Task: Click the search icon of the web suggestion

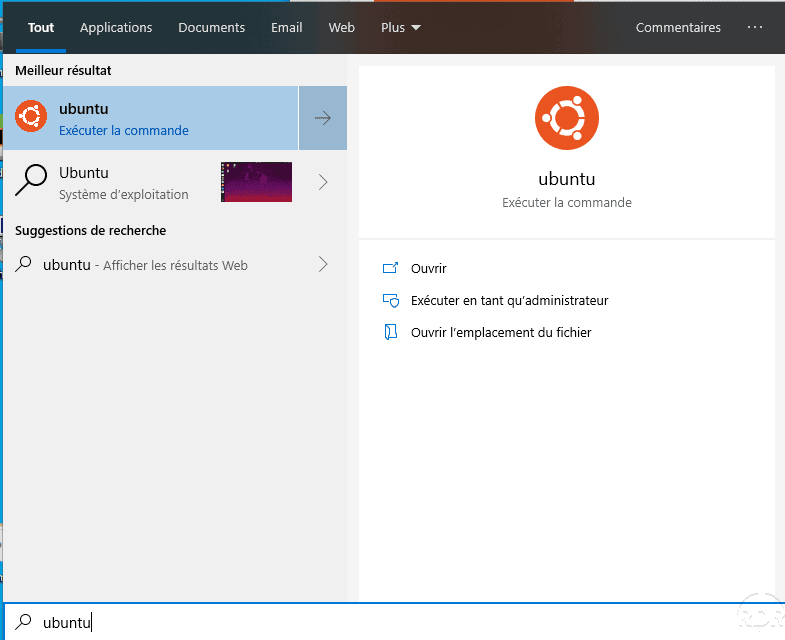Action: tap(24, 264)
